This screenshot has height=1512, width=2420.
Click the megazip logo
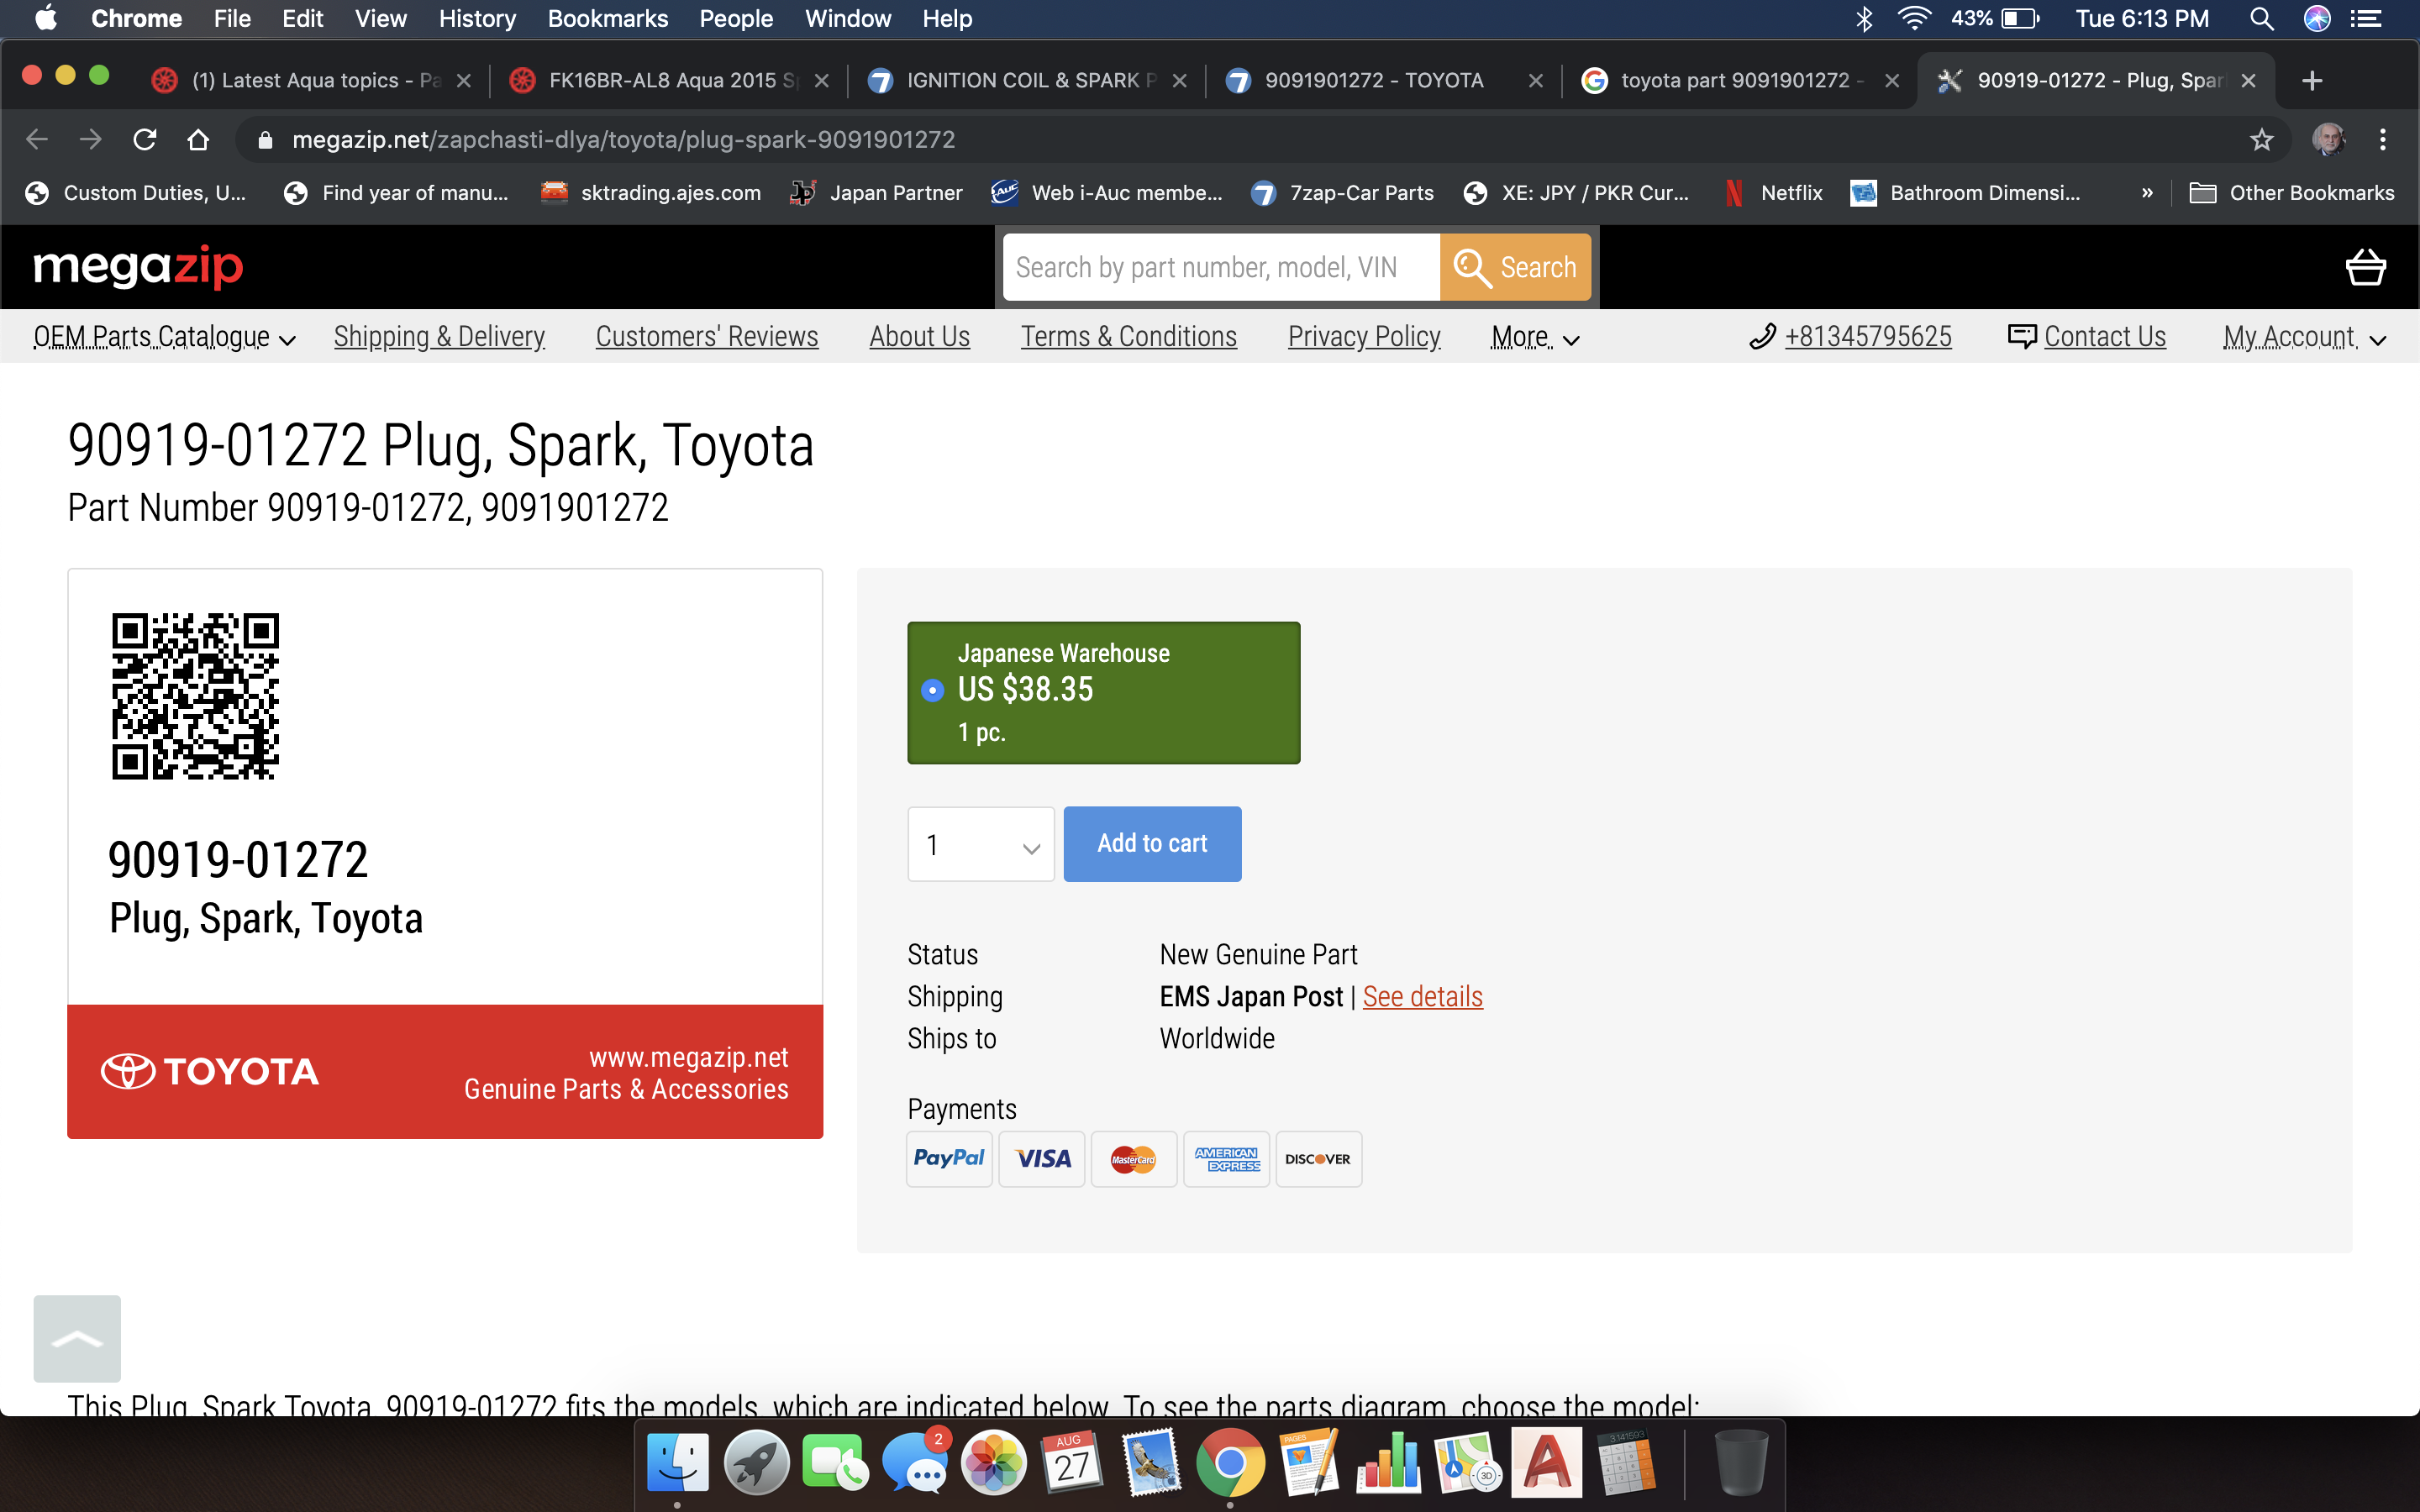pos(138,267)
